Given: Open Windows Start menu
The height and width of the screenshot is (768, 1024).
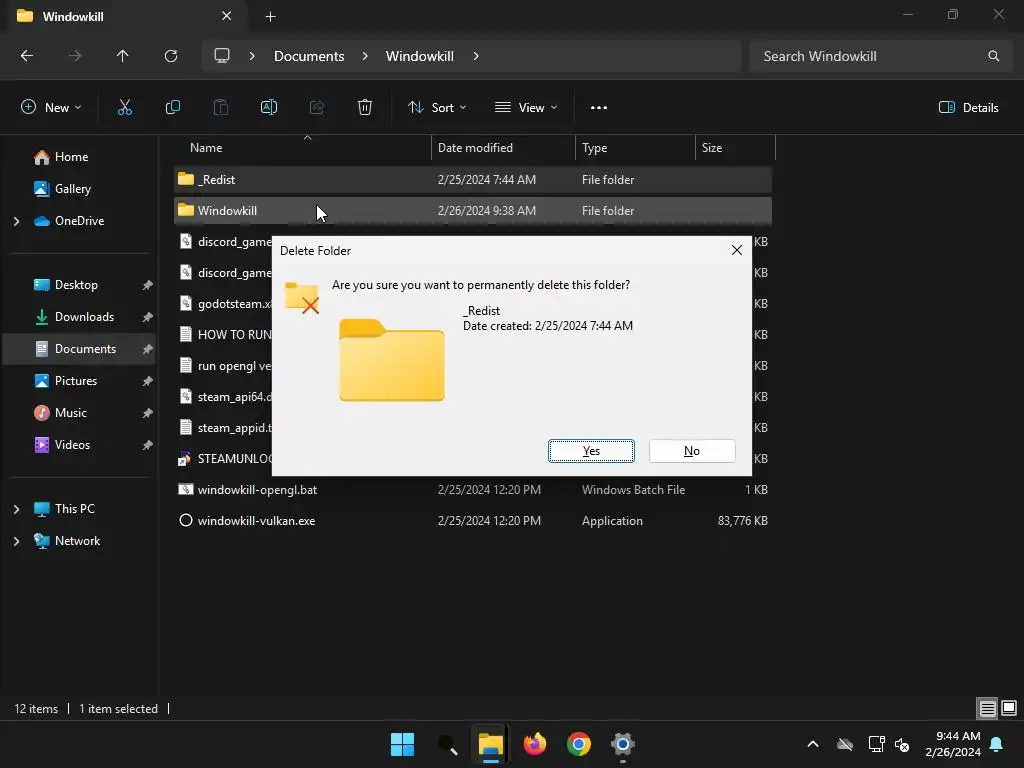Looking at the screenshot, I should coord(402,744).
